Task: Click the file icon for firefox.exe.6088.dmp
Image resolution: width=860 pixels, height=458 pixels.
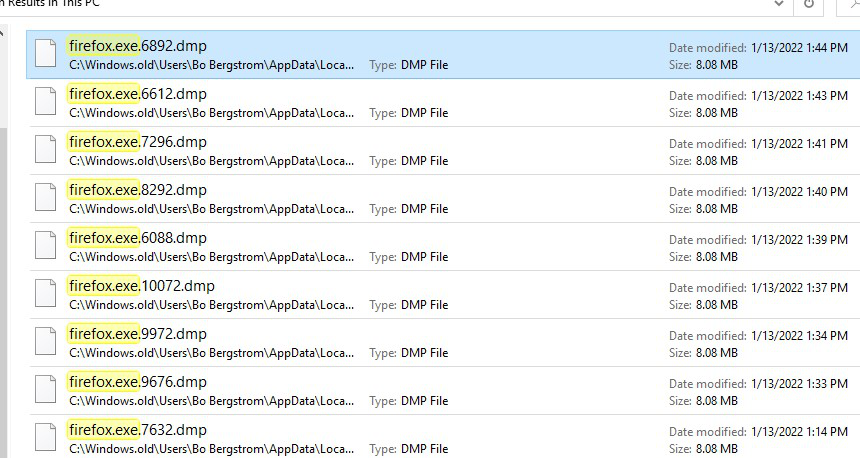Action: click(x=46, y=246)
